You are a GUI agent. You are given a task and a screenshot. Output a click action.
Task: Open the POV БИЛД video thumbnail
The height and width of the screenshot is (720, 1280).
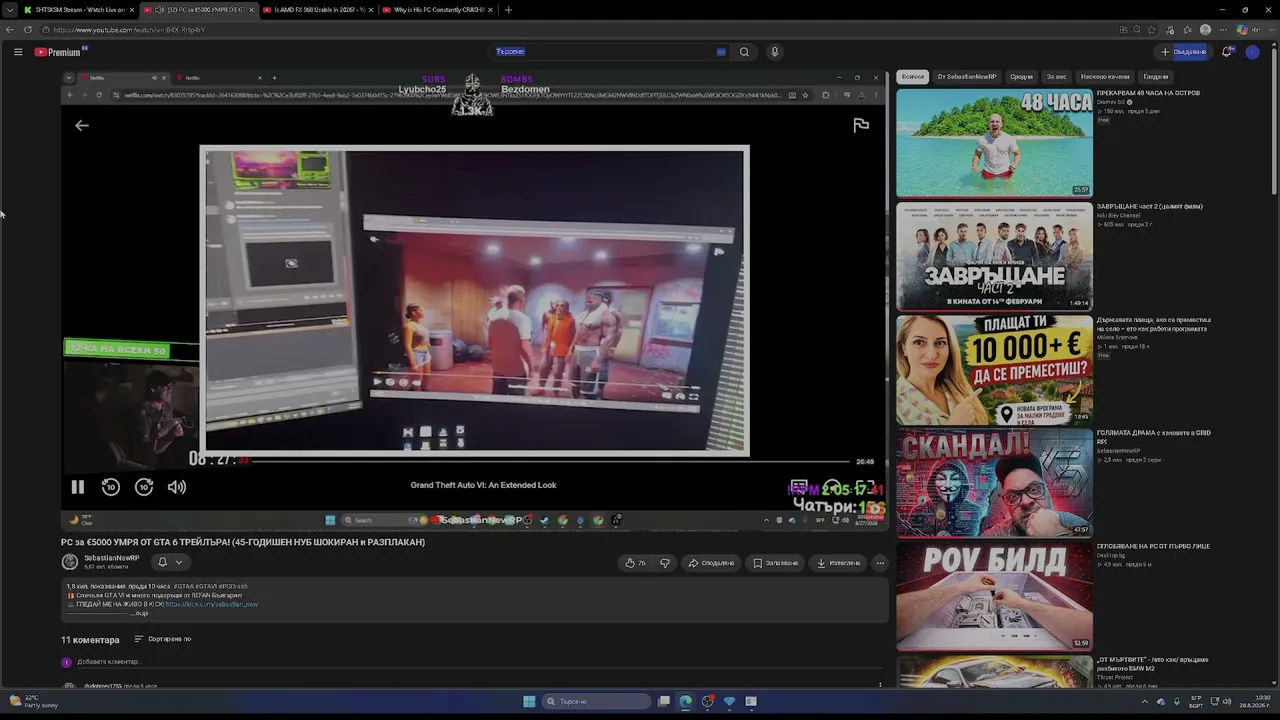point(994,596)
